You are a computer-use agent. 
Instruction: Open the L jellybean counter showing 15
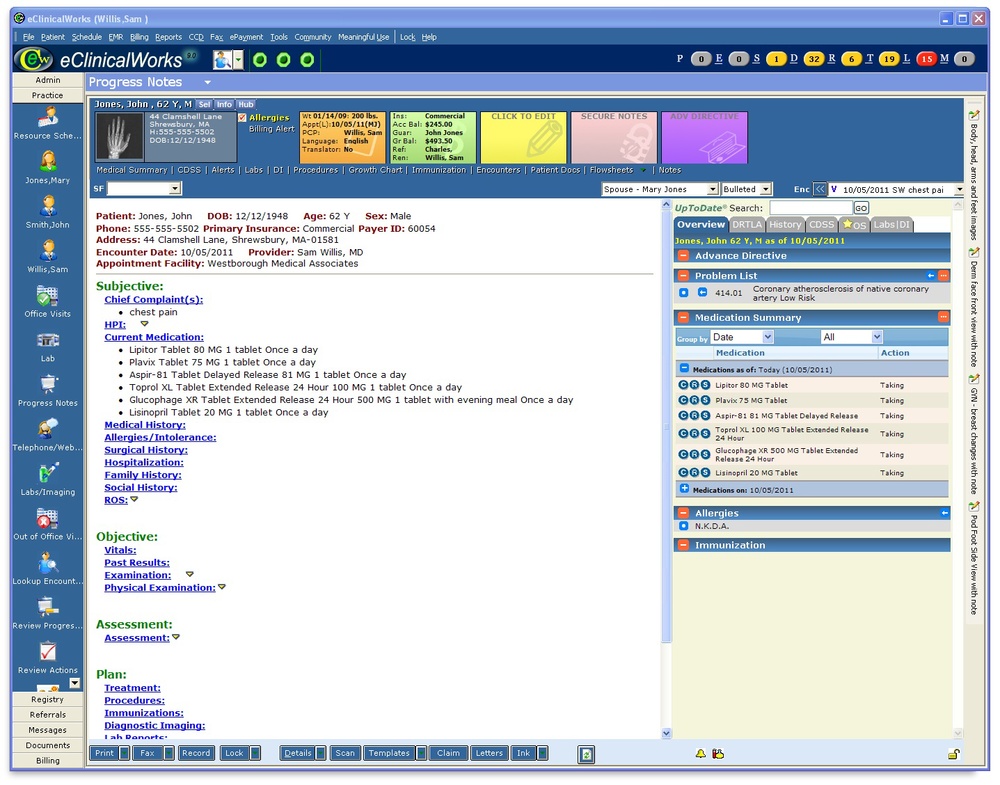927,59
